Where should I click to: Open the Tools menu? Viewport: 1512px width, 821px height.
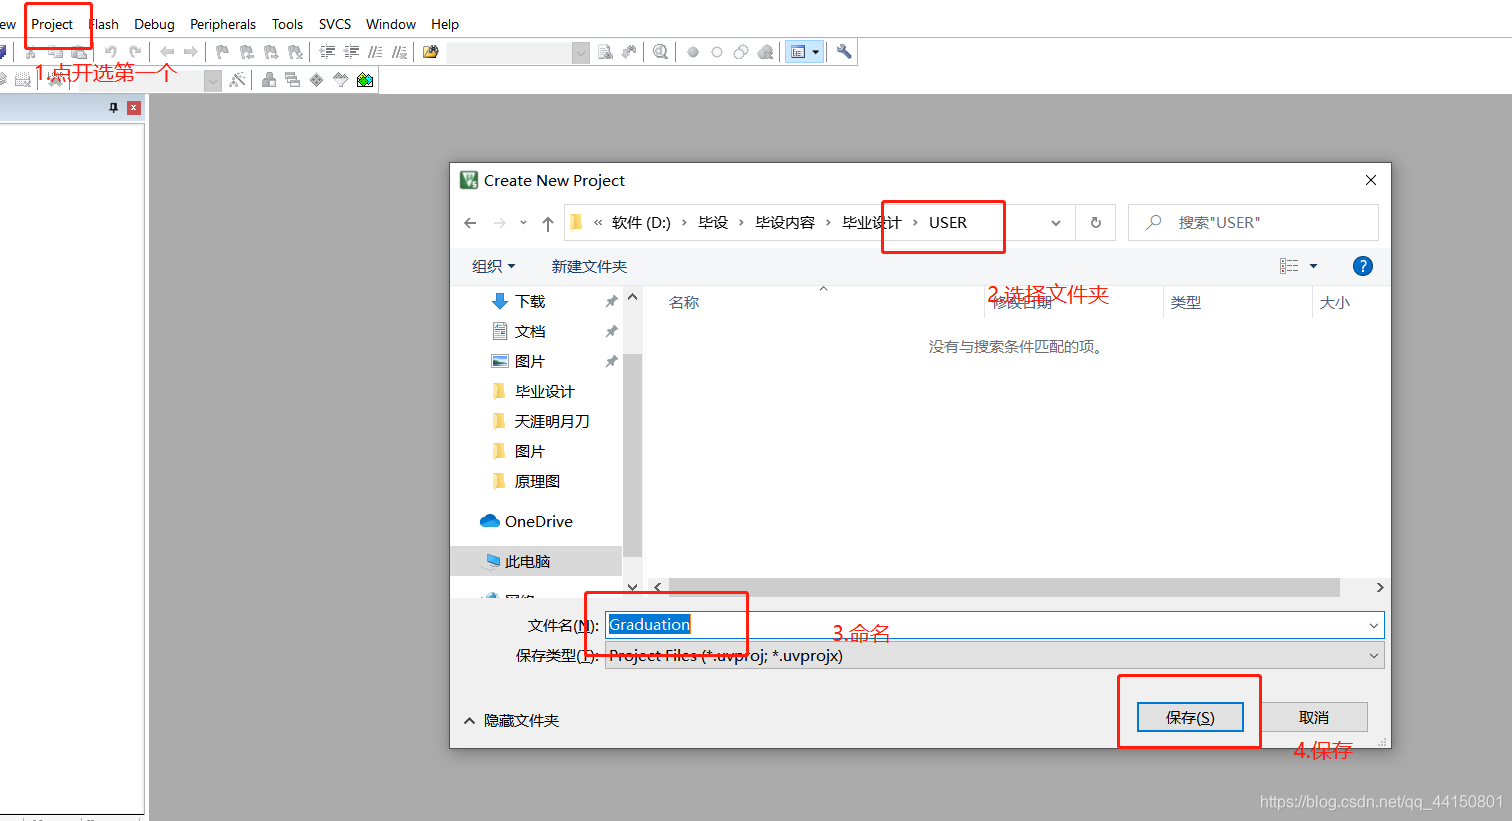pyautogui.click(x=287, y=24)
